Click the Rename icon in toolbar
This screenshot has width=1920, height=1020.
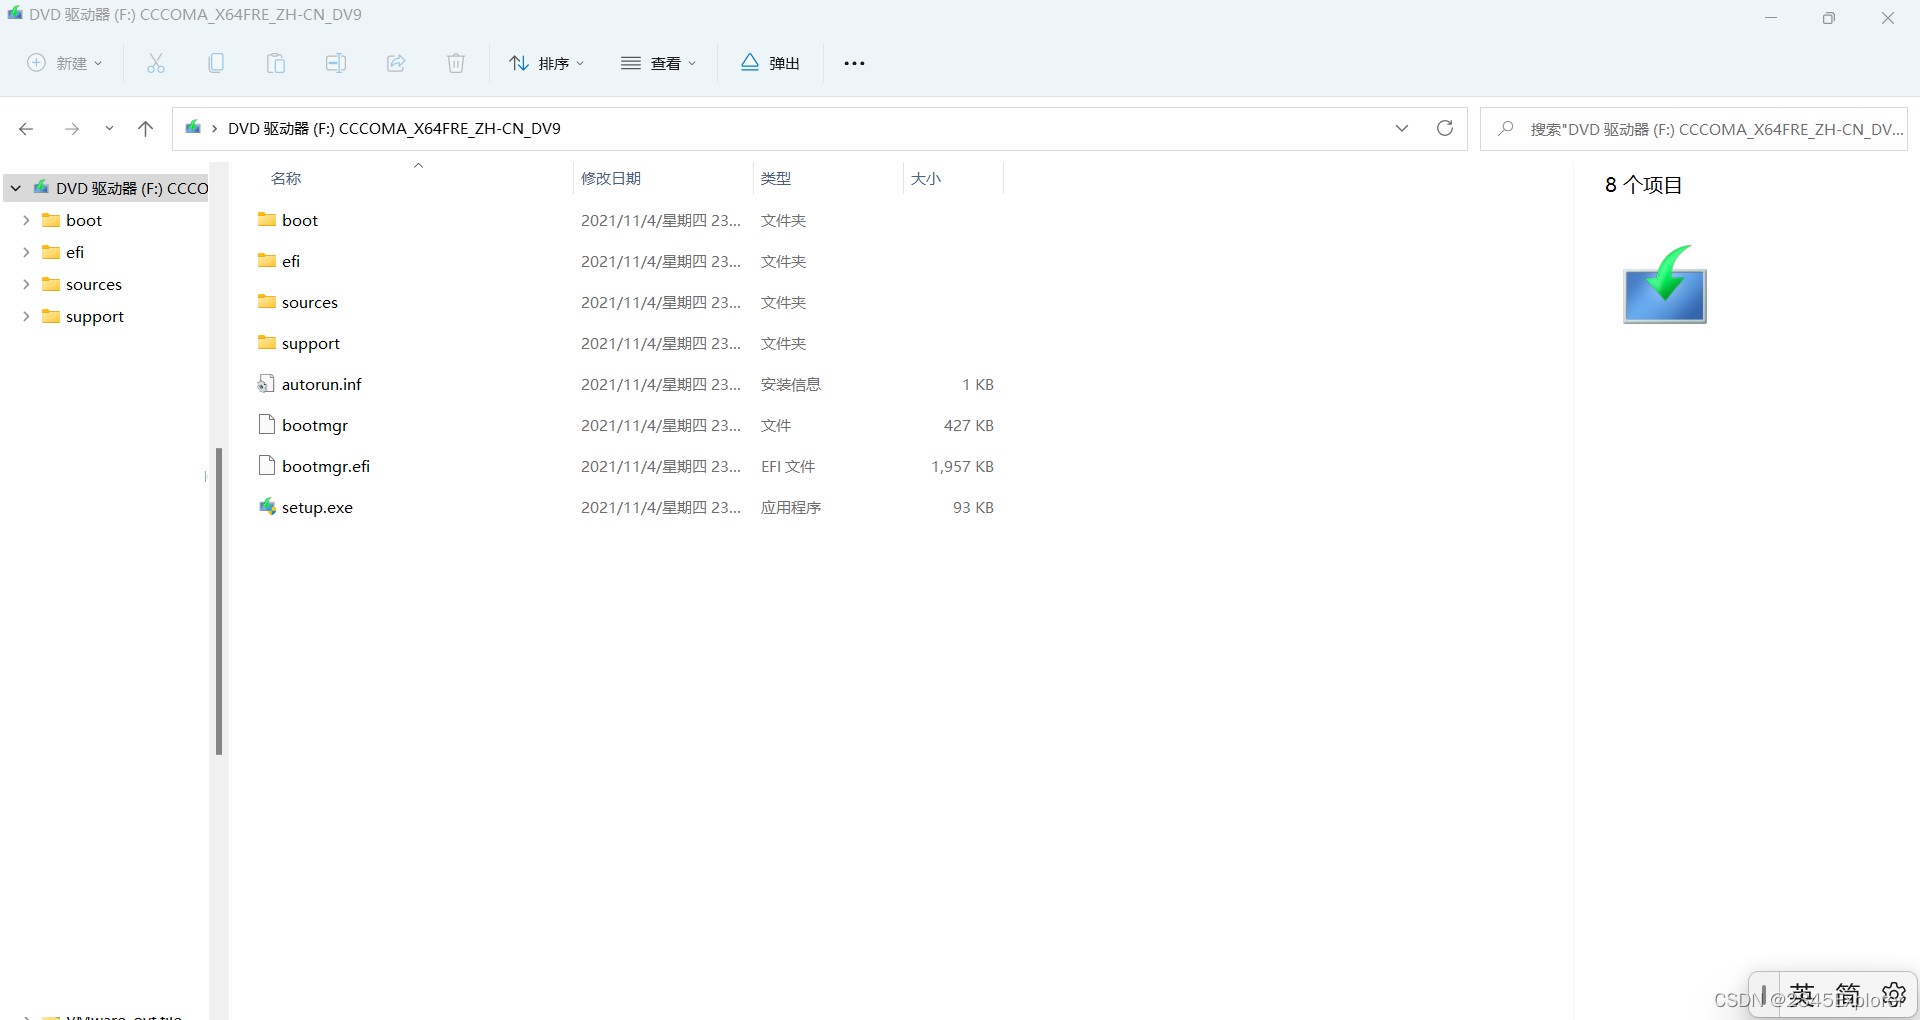336,63
